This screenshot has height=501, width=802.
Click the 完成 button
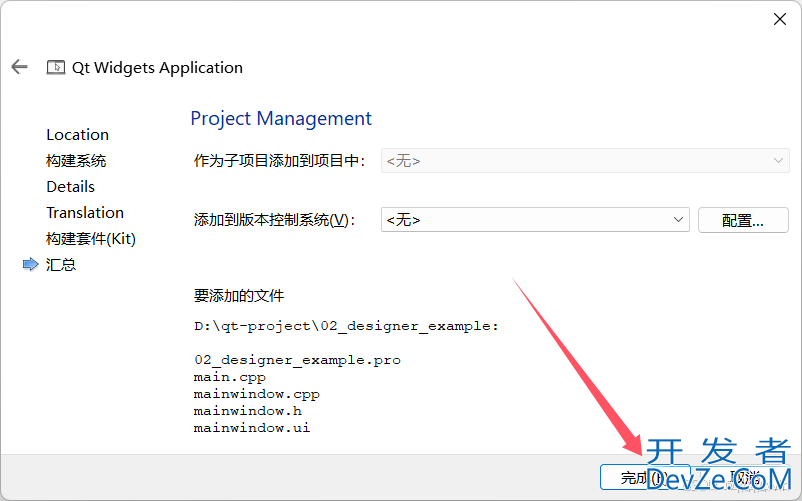(645, 477)
